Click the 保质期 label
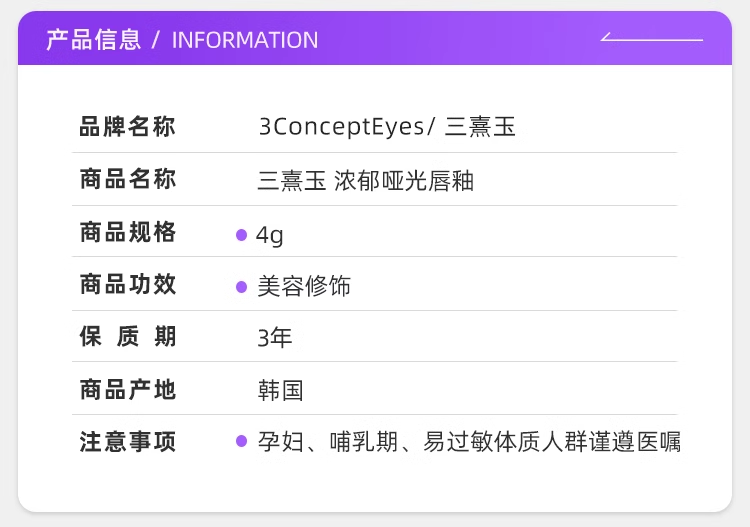Screen dimensions: 750x527 point(127,338)
